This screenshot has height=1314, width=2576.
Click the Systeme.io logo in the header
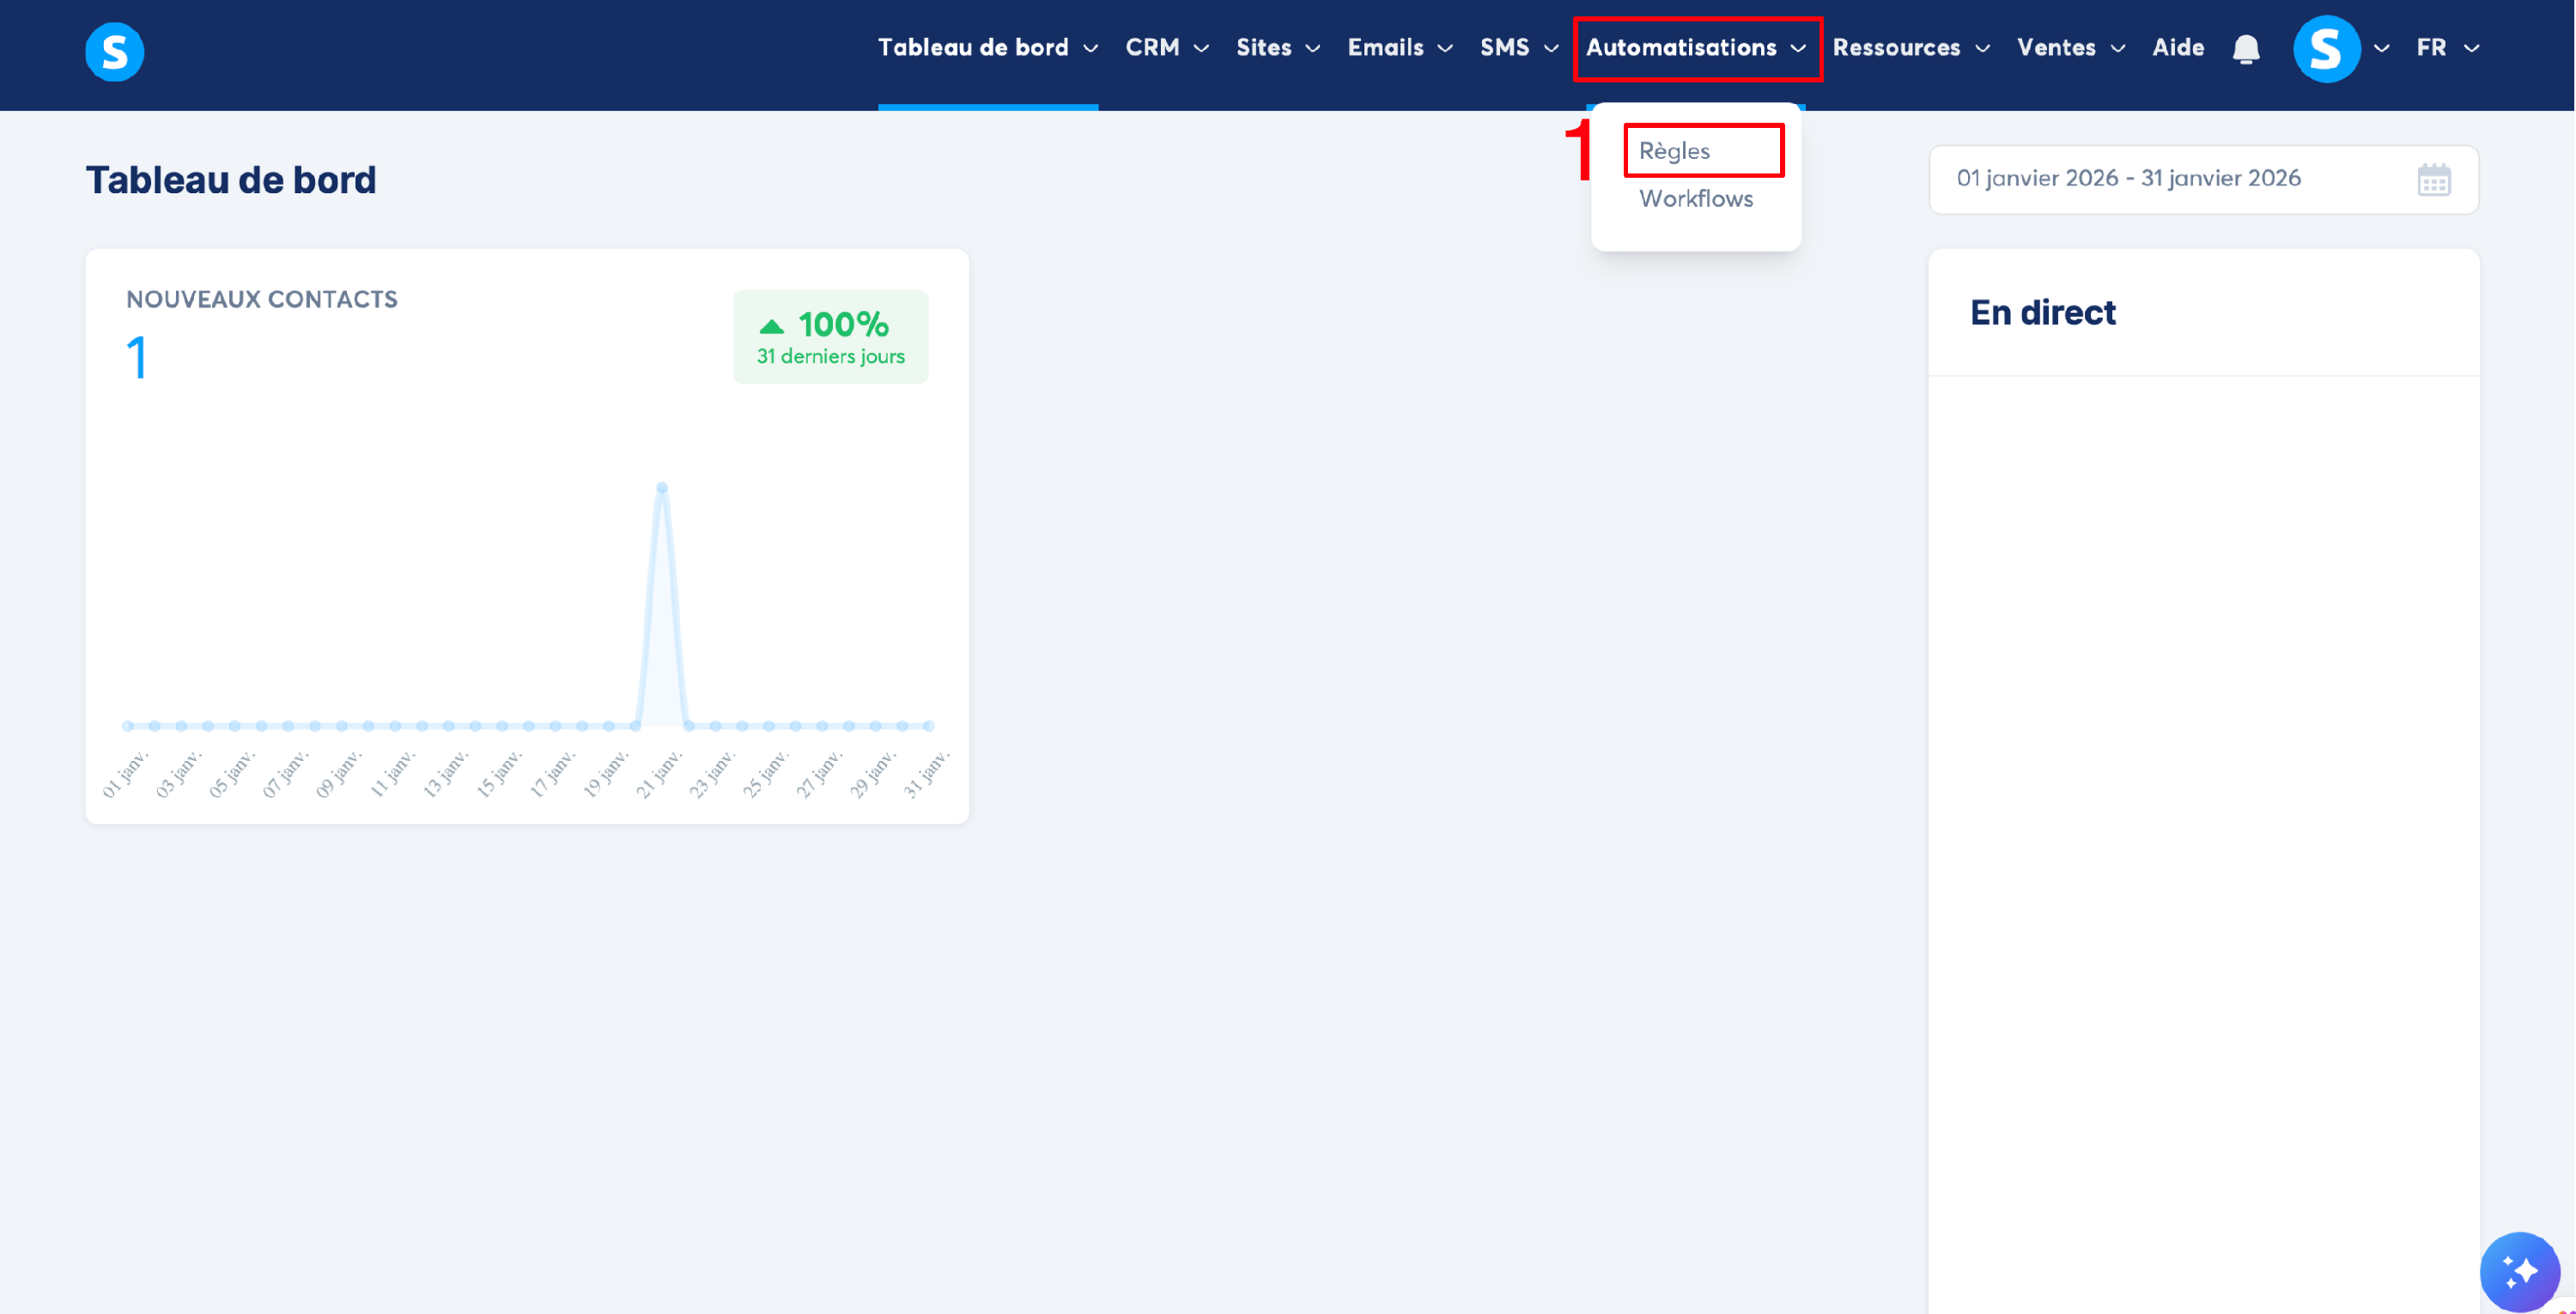tap(114, 51)
